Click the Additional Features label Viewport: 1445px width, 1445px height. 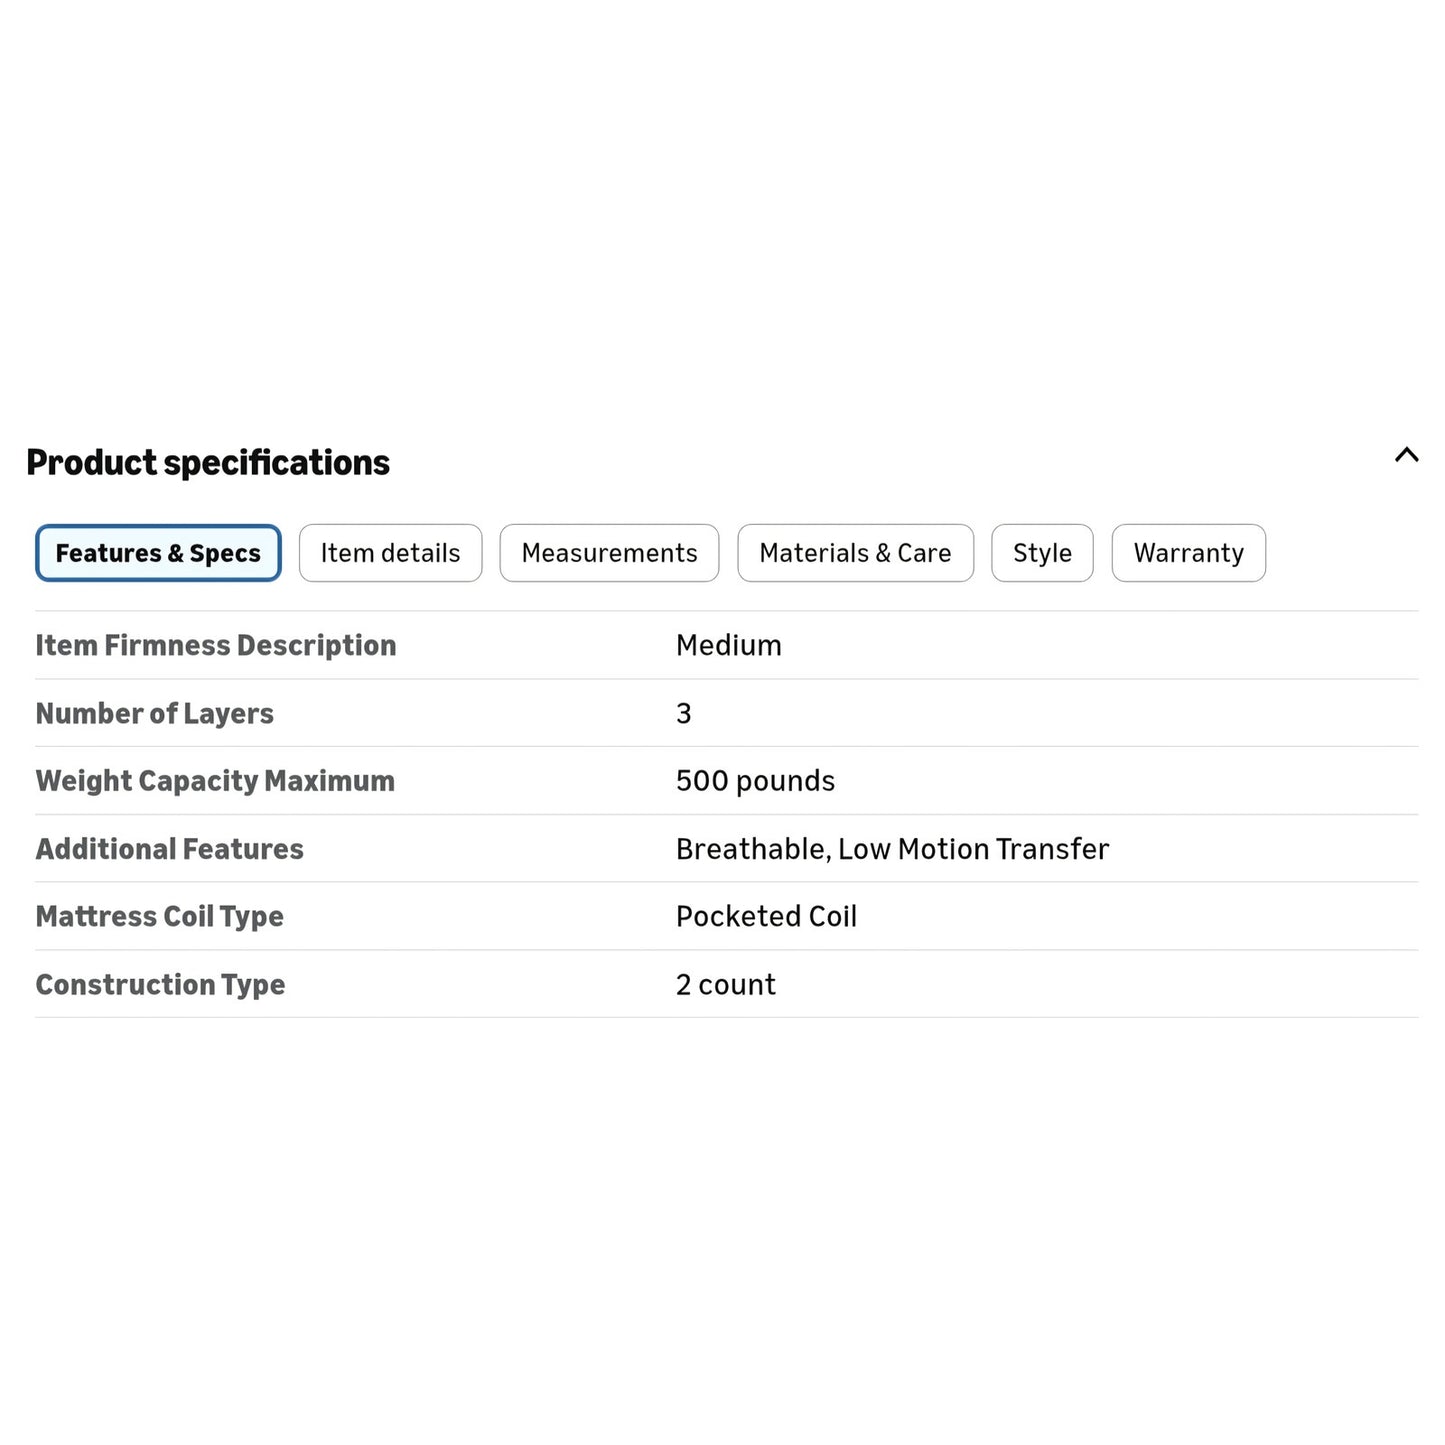(170, 849)
